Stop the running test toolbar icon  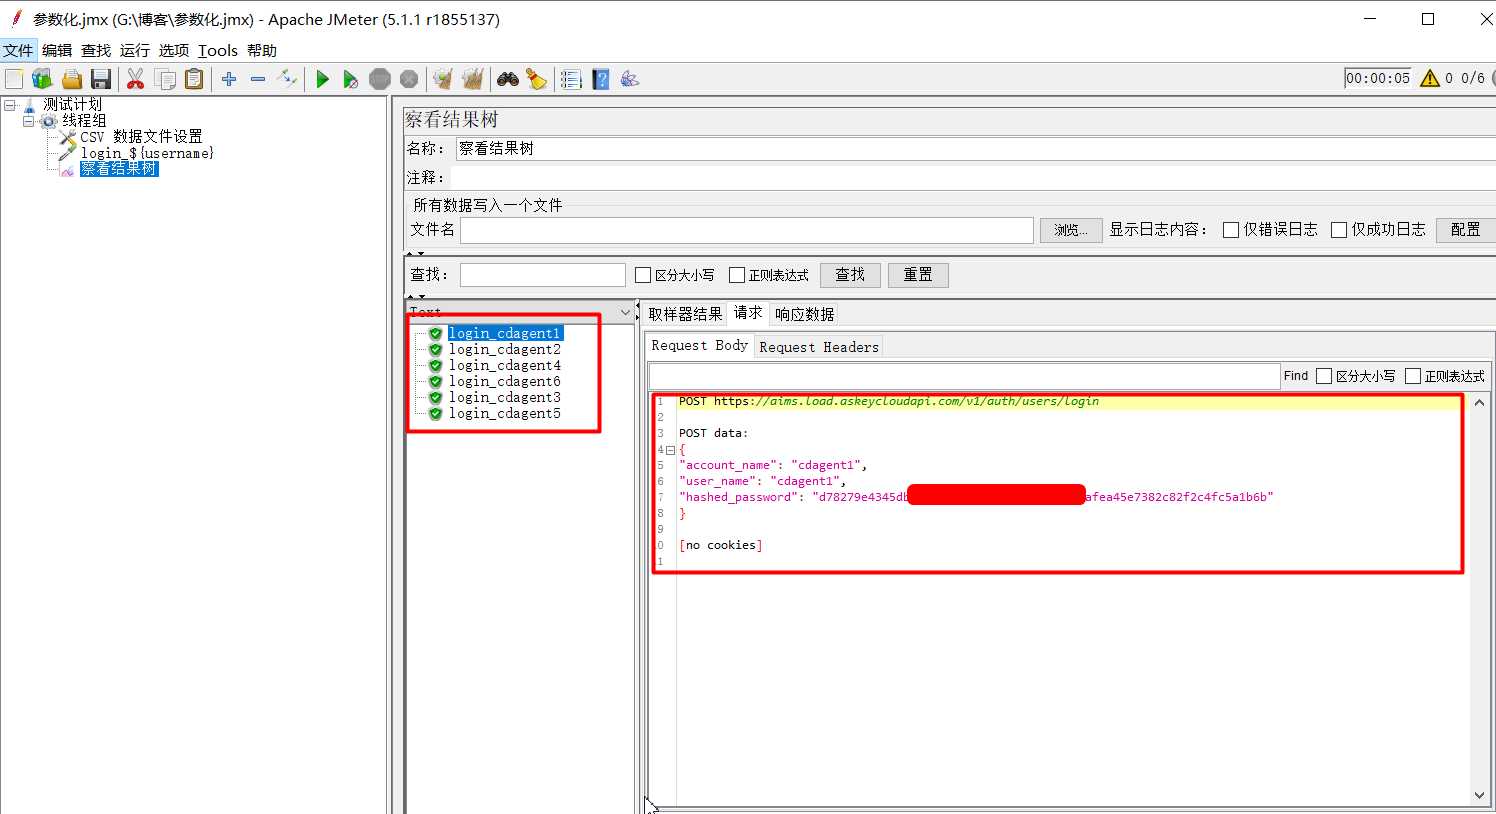(380, 79)
